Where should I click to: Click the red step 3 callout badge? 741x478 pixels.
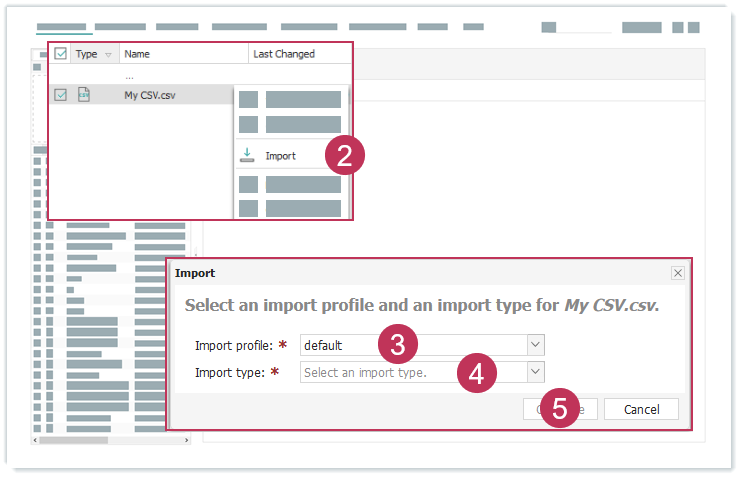click(397, 345)
